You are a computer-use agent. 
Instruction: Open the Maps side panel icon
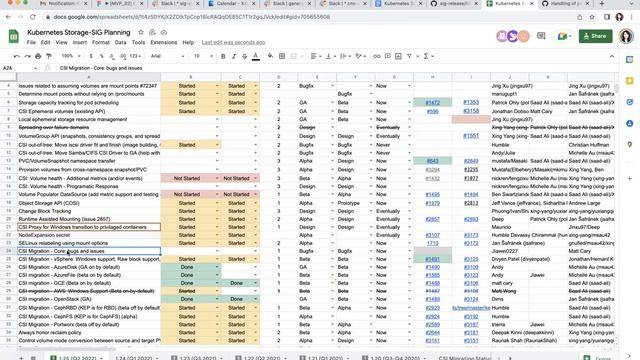click(629, 144)
